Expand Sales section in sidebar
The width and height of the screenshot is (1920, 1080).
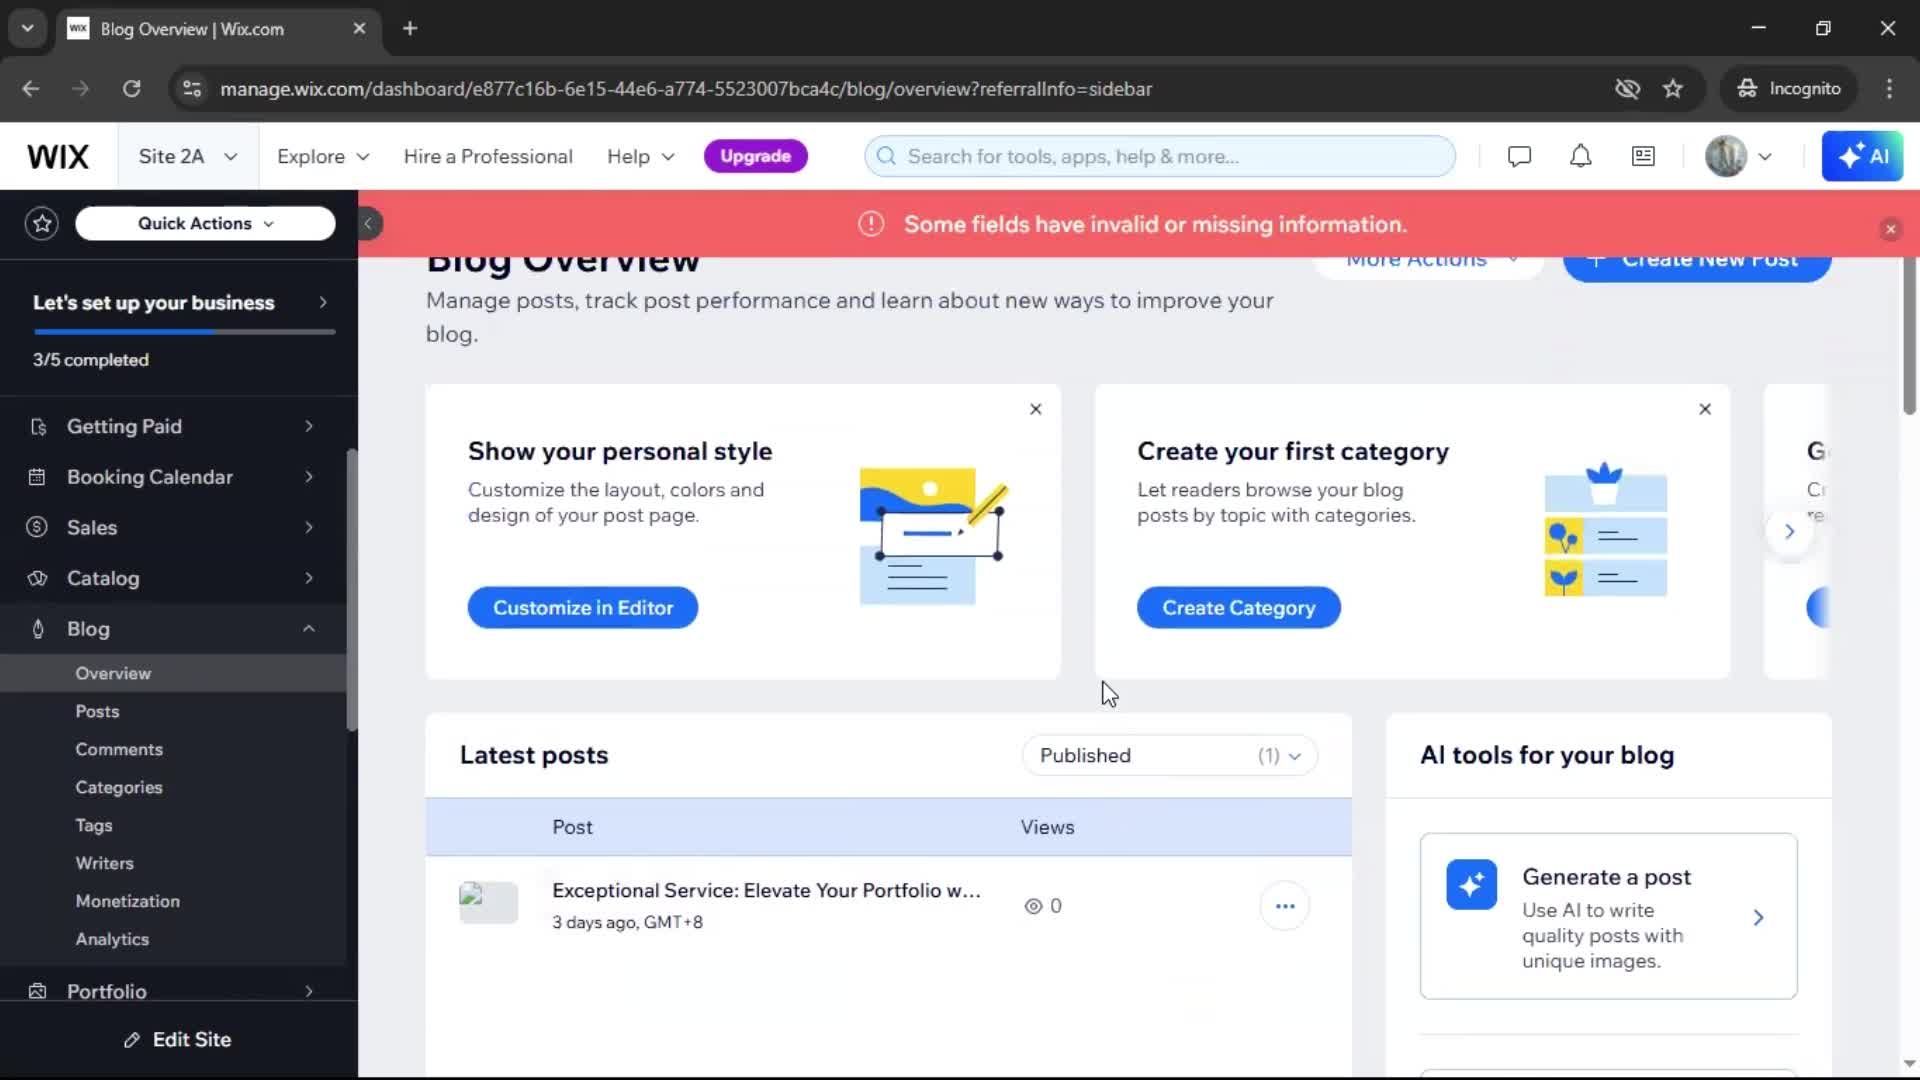(x=173, y=527)
